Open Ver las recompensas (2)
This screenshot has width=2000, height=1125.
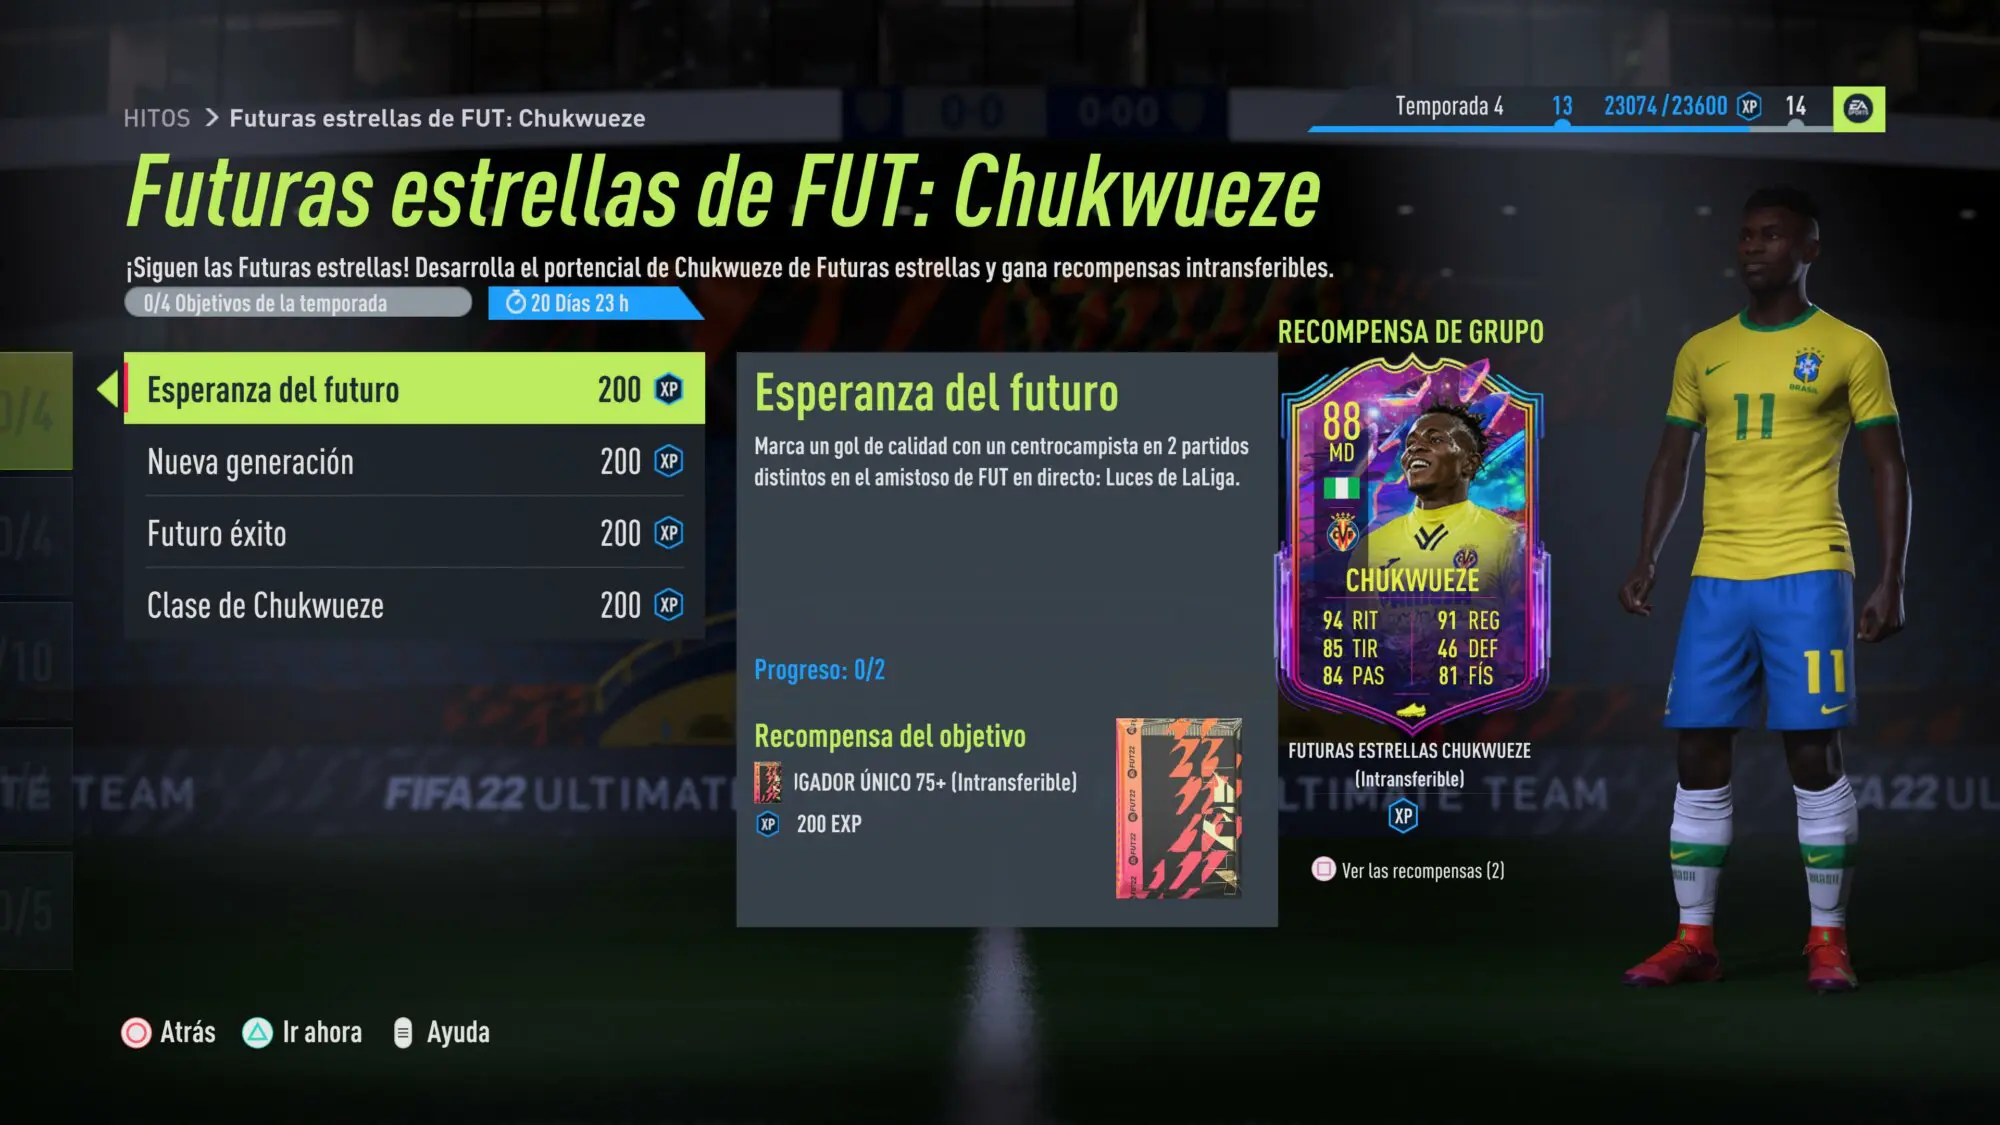tap(1408, 870)
